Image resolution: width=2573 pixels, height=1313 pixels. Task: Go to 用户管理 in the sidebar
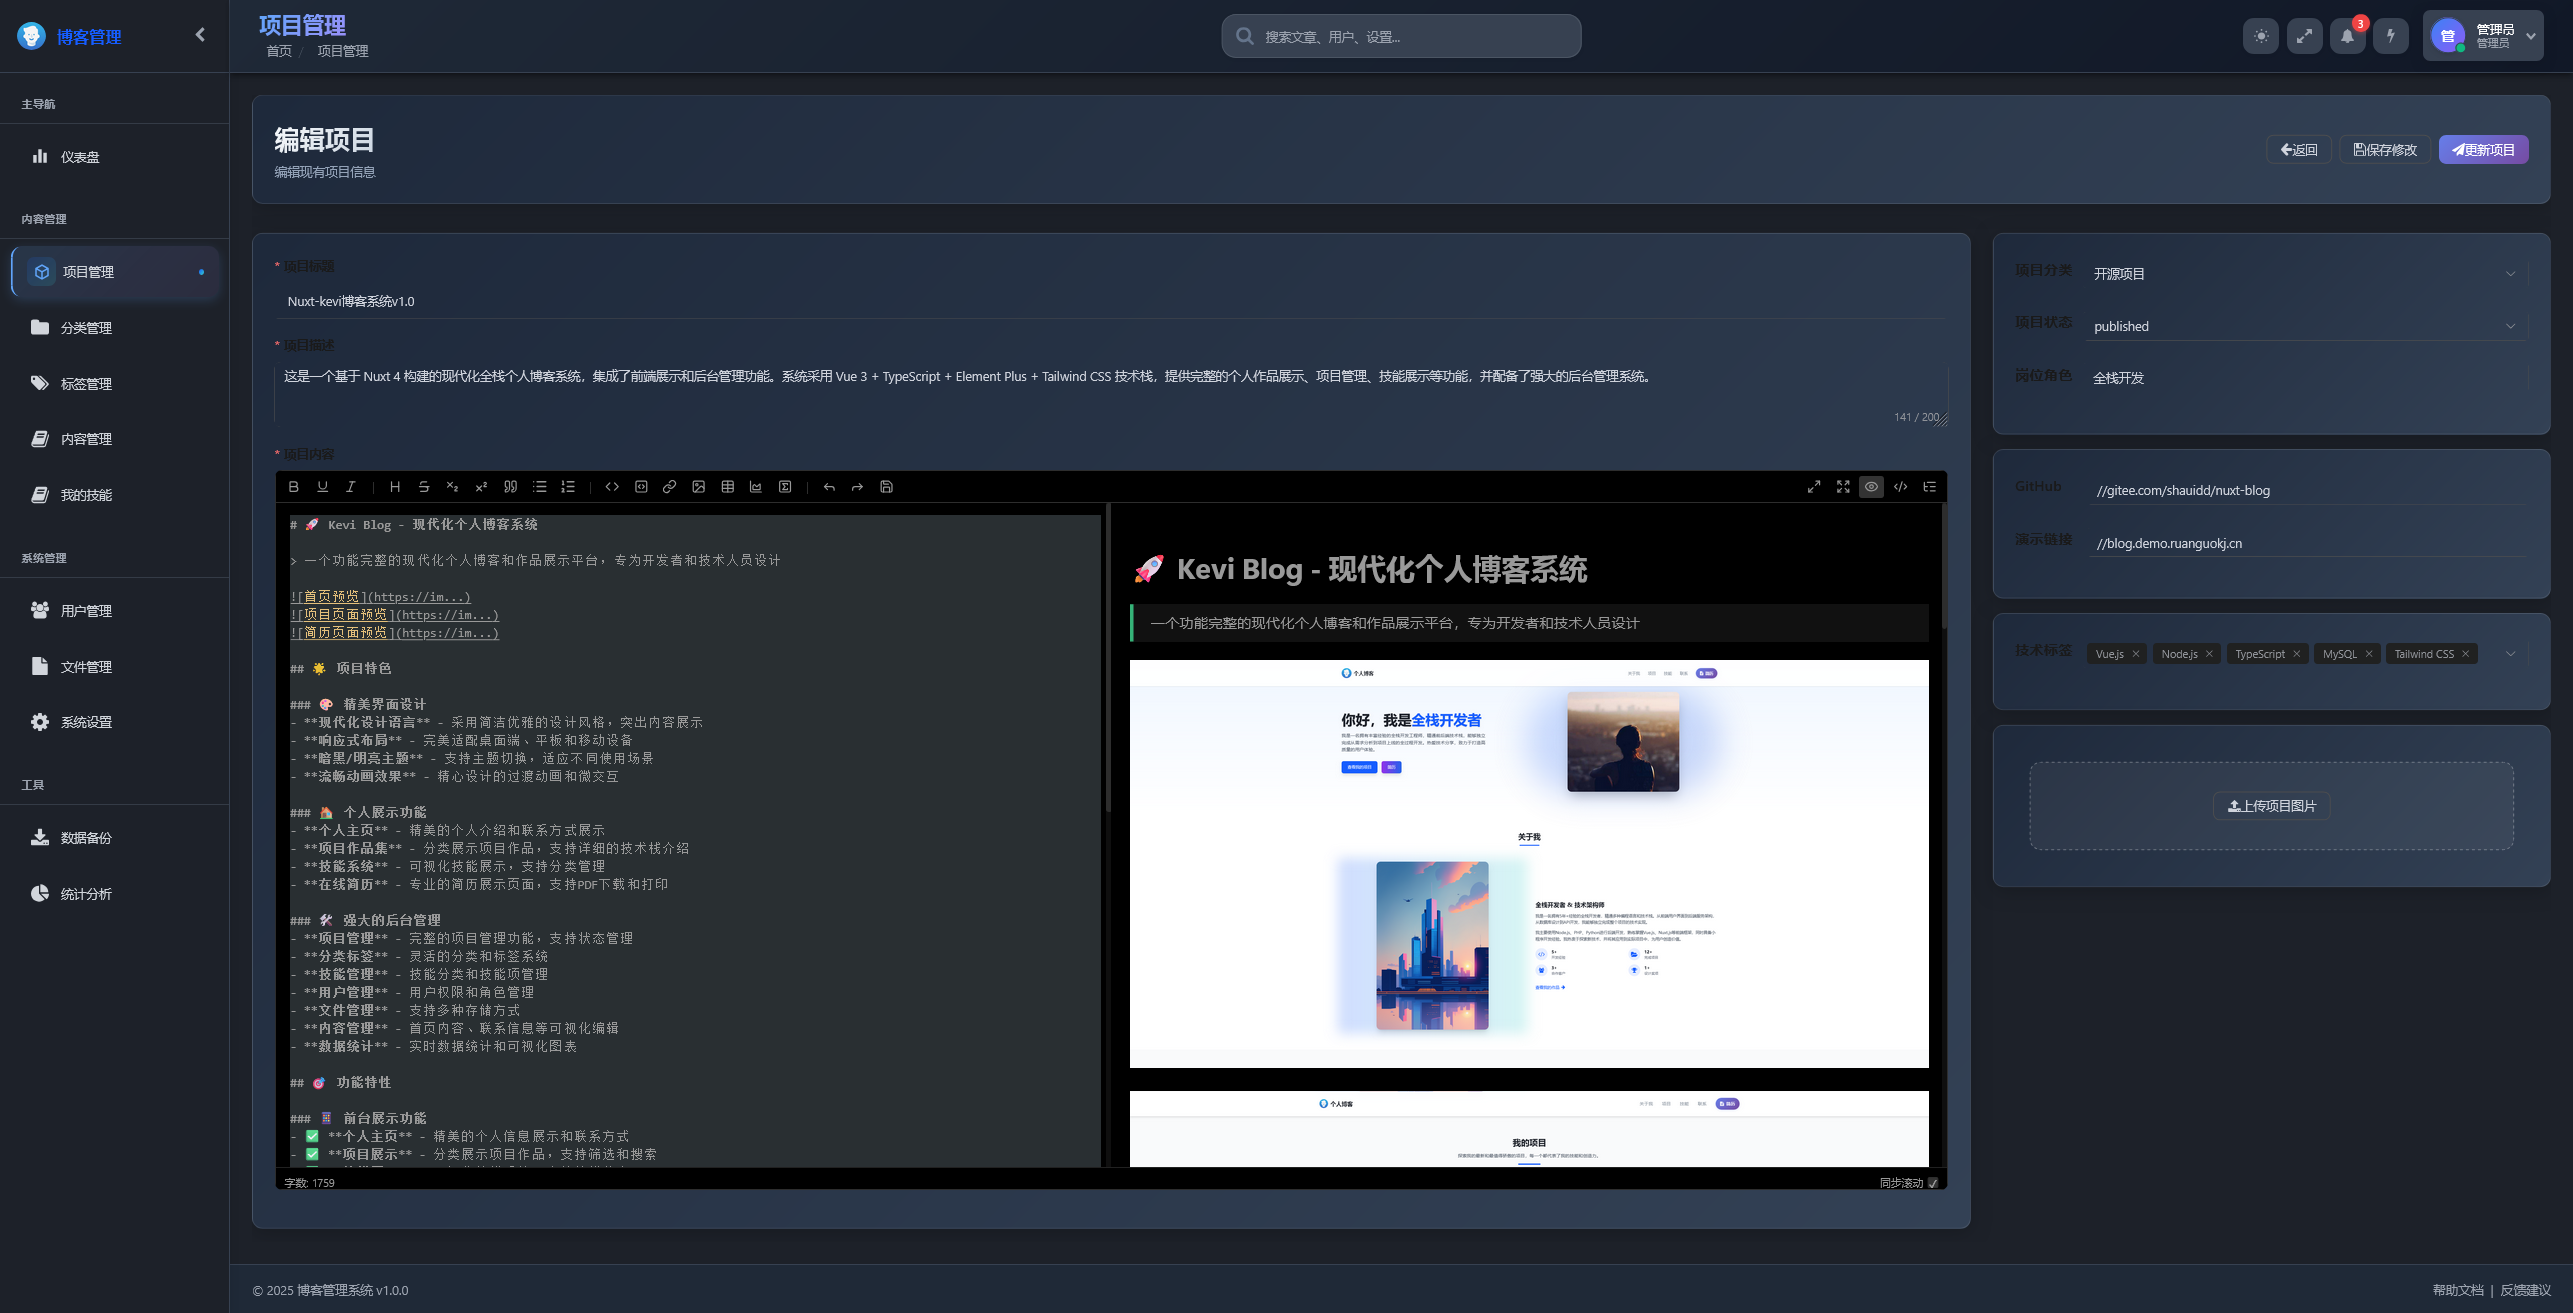[86, 611]
